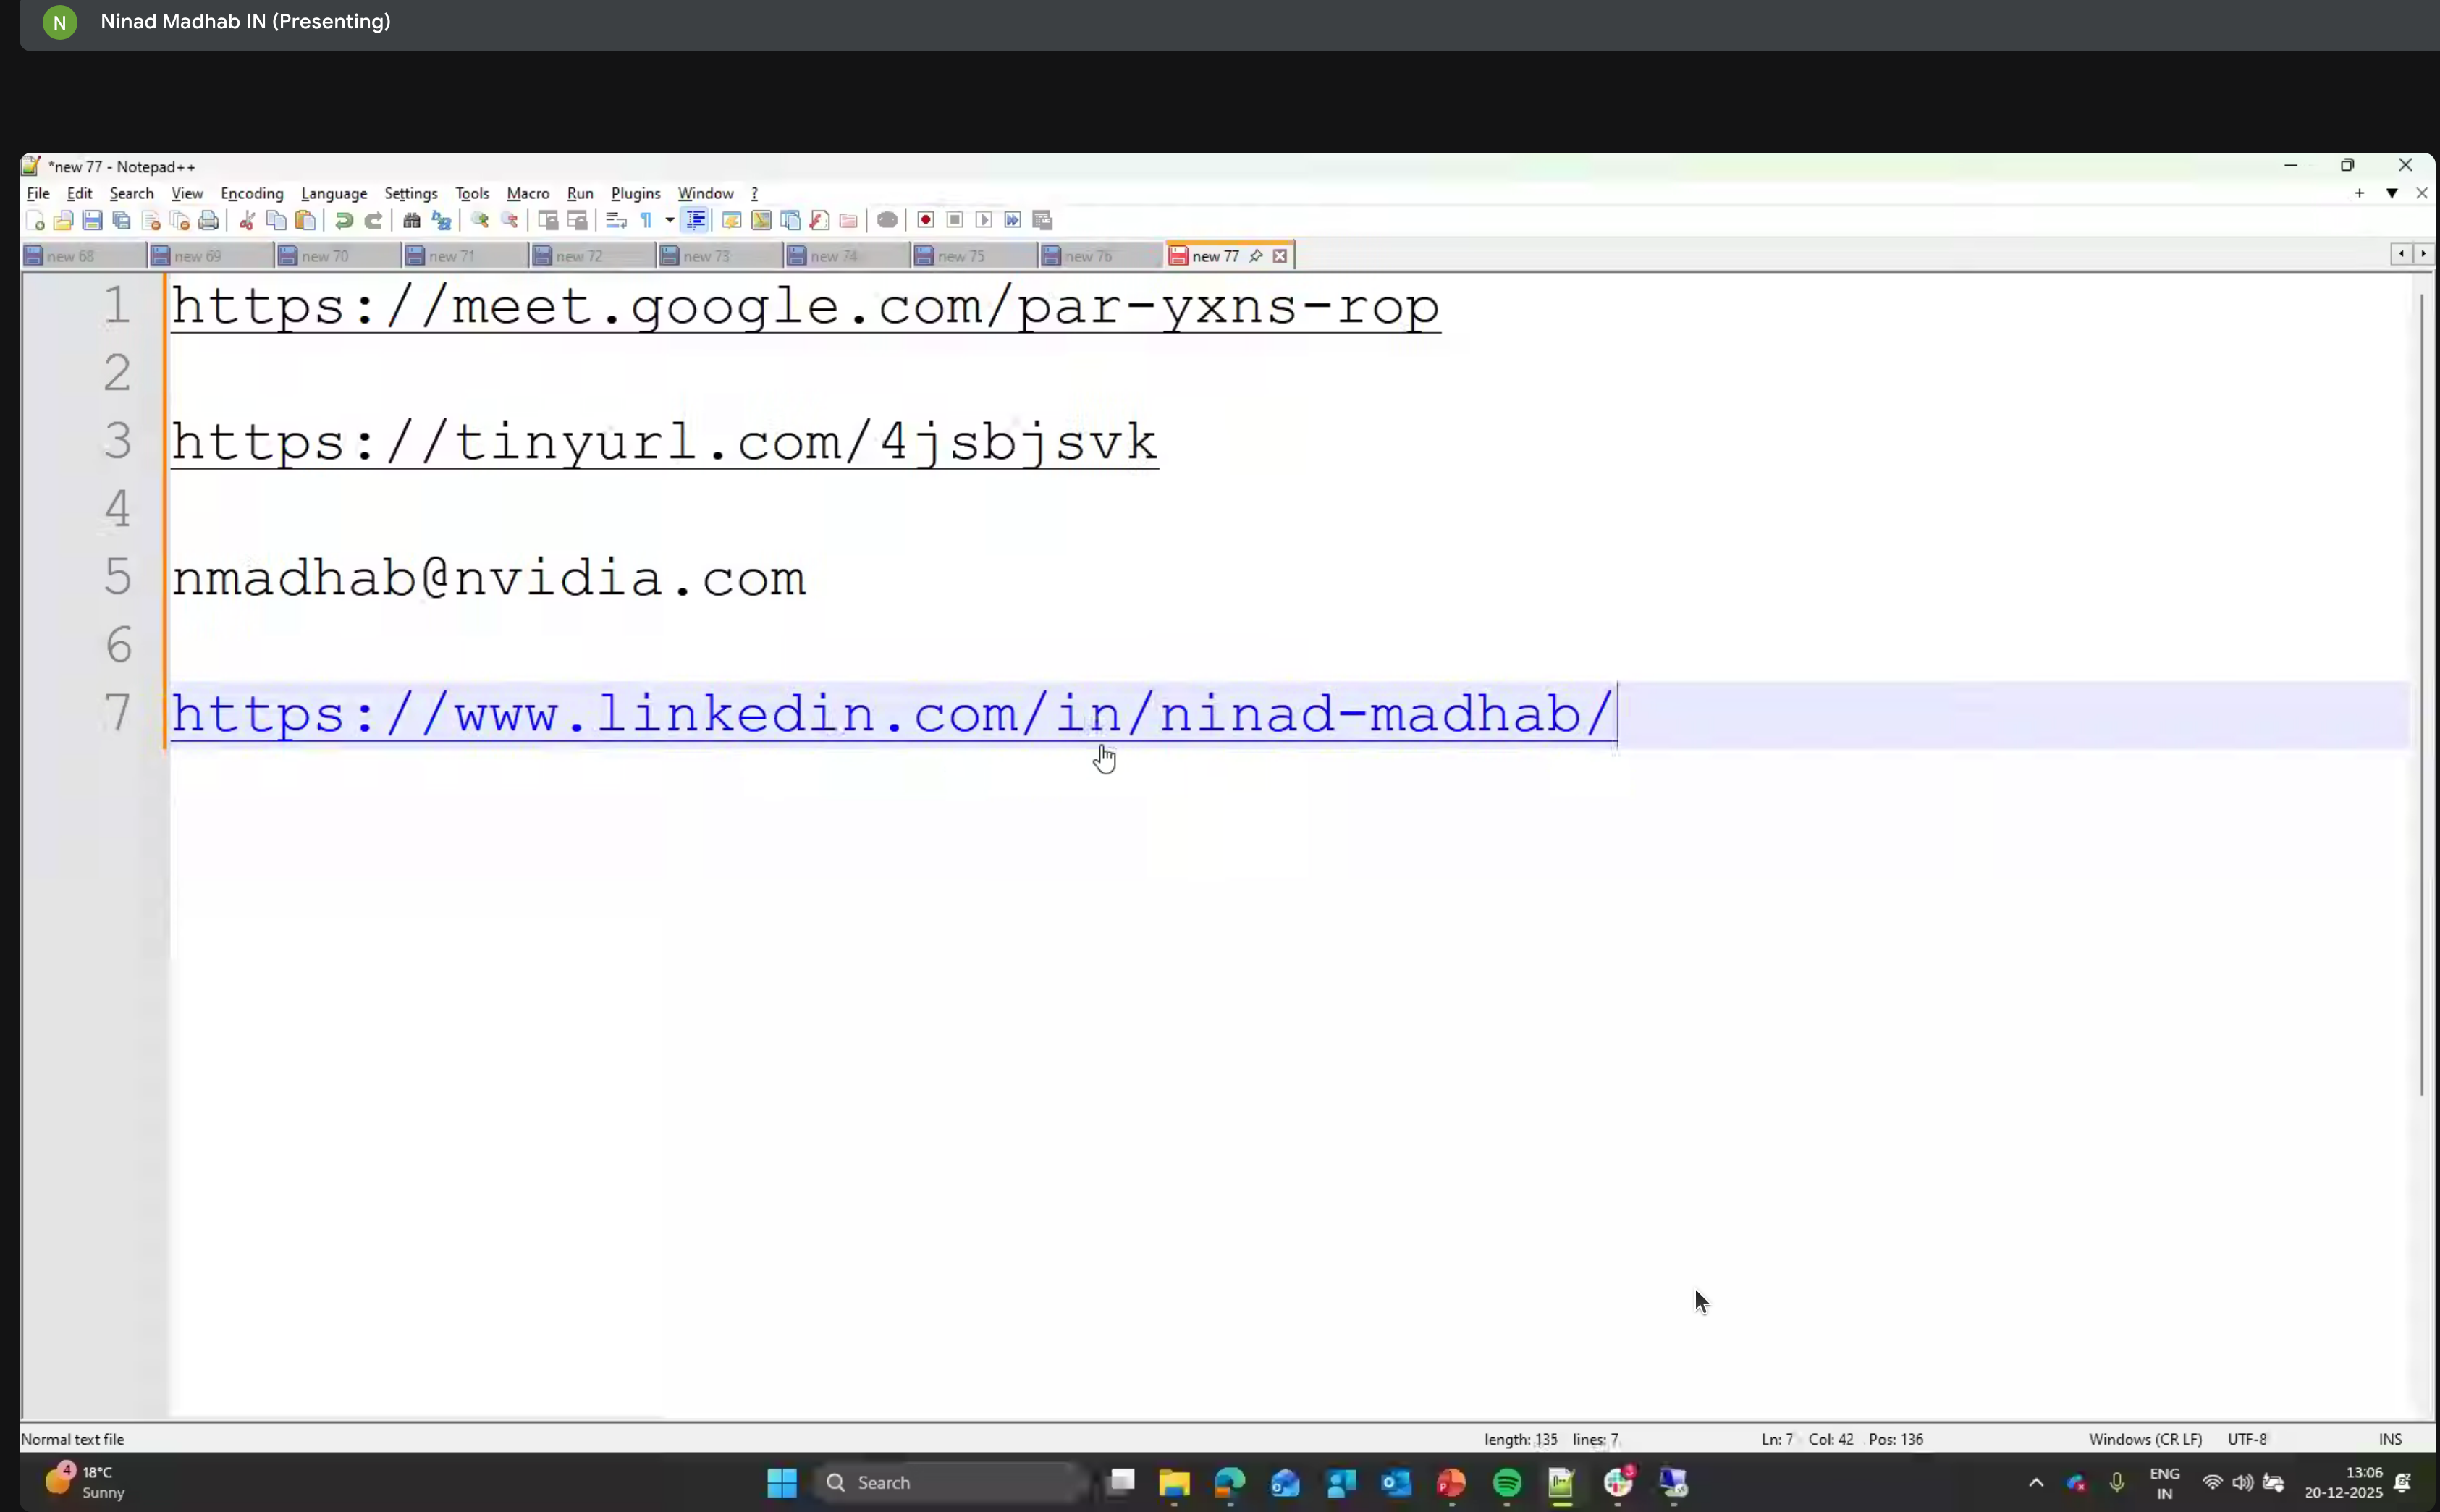Open the tab list dropdown arrow

click(x=2393, y=194)
